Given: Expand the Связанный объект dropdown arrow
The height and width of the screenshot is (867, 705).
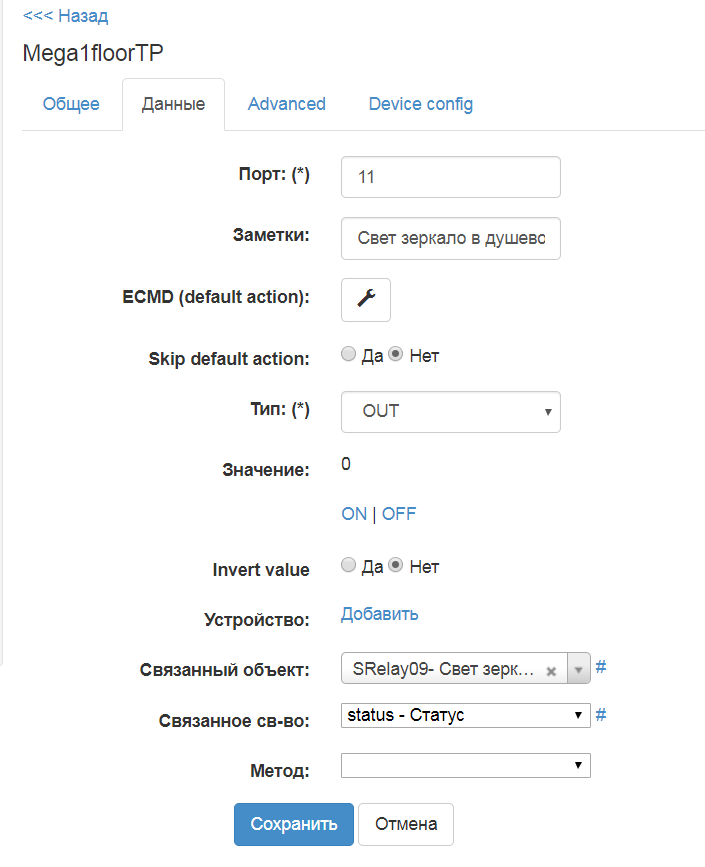Looking at the screenshot, I should (x=579, y=670).
